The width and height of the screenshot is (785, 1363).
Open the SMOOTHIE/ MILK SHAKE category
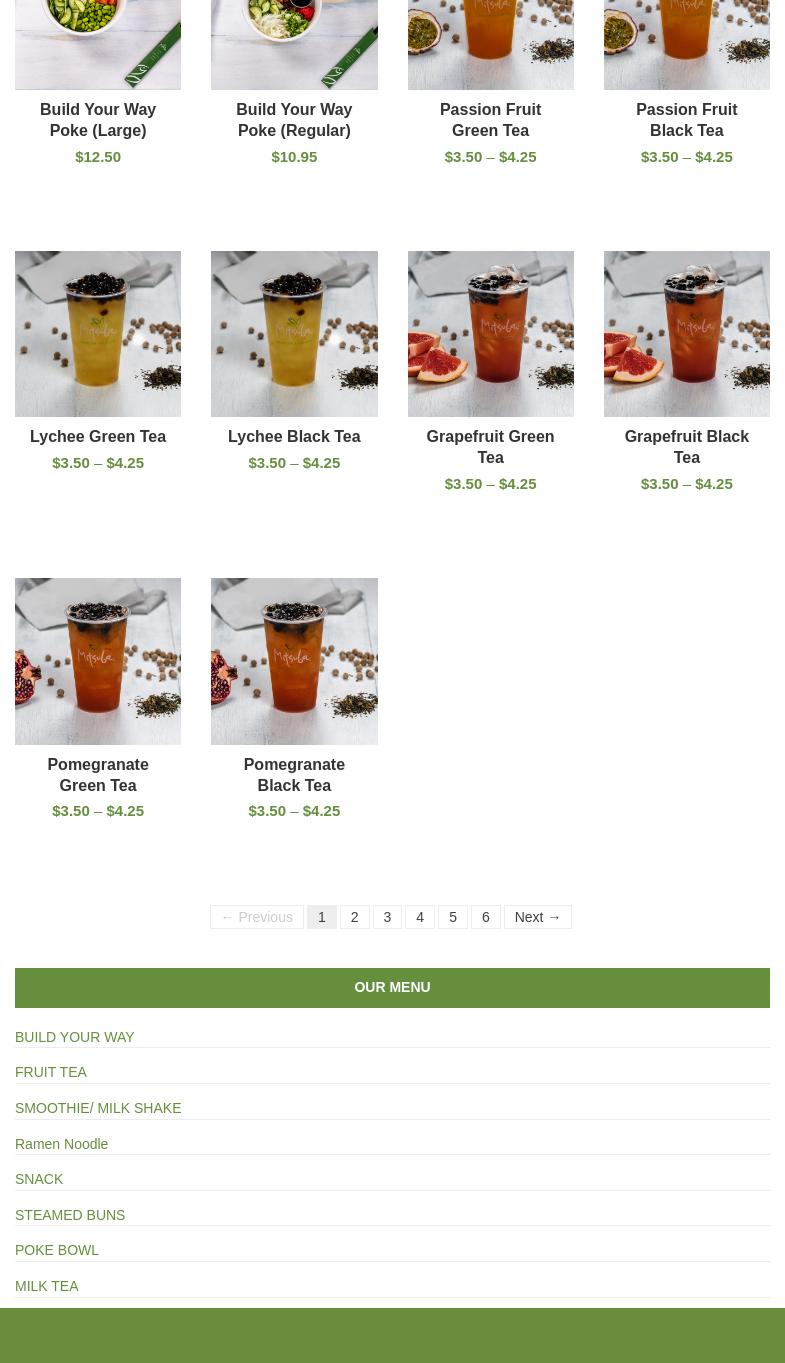98,1108
